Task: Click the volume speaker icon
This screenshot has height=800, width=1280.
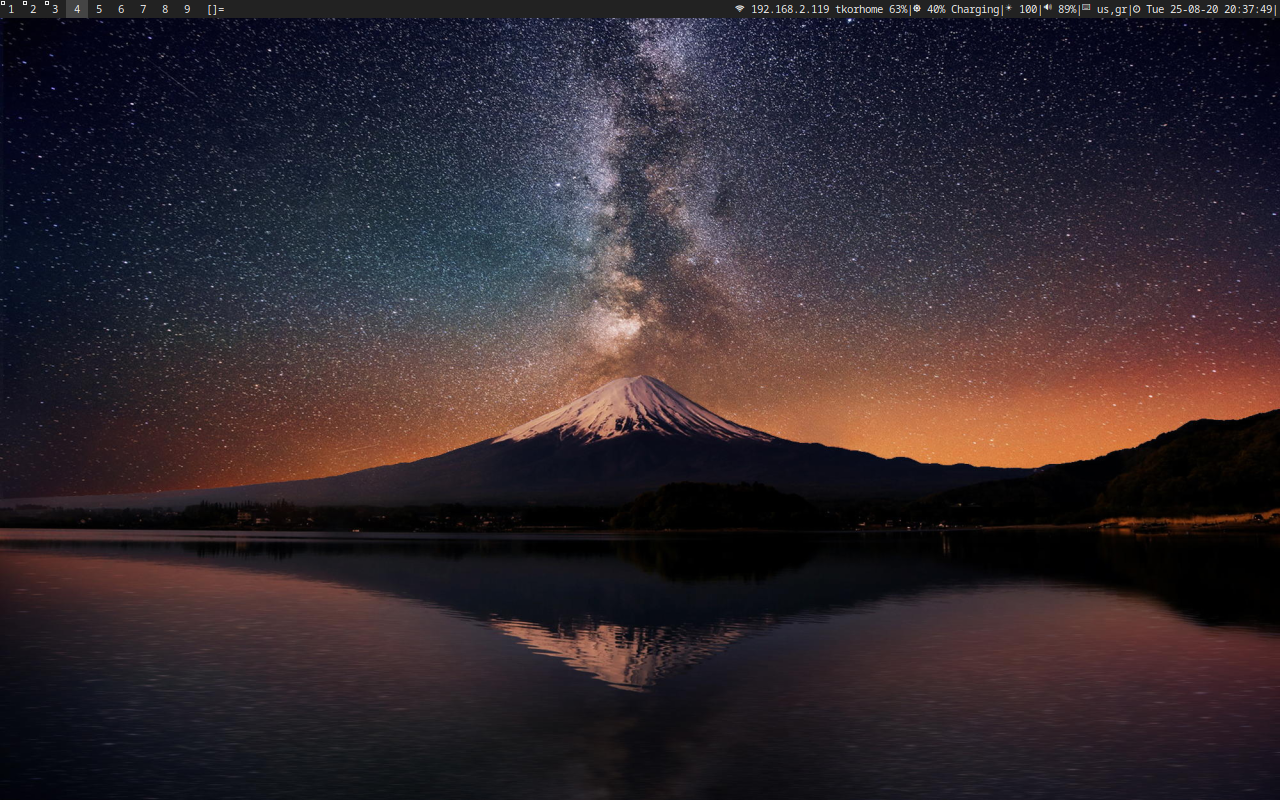Action: point(1048,9)
